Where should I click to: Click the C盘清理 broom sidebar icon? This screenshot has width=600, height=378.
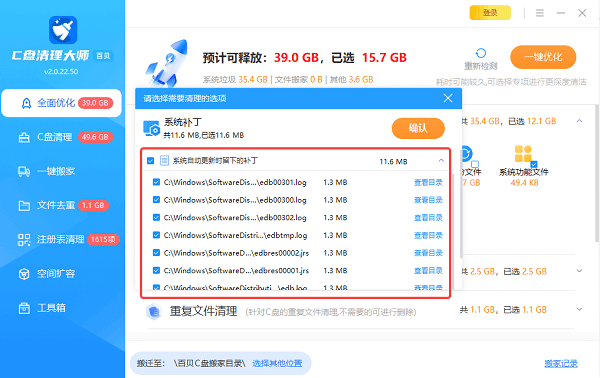(x=24, y=137)
